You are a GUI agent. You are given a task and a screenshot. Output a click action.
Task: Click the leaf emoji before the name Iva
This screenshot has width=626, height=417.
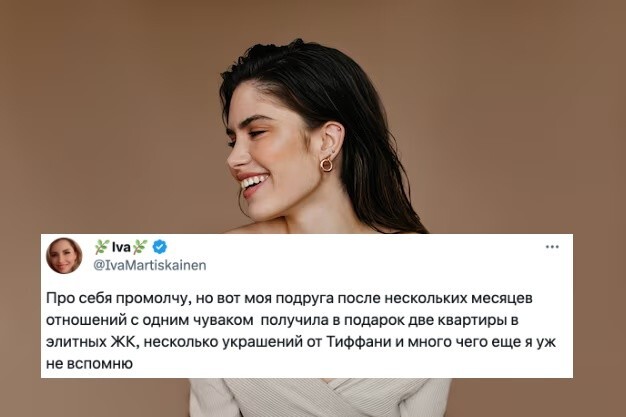click(102, 247)
